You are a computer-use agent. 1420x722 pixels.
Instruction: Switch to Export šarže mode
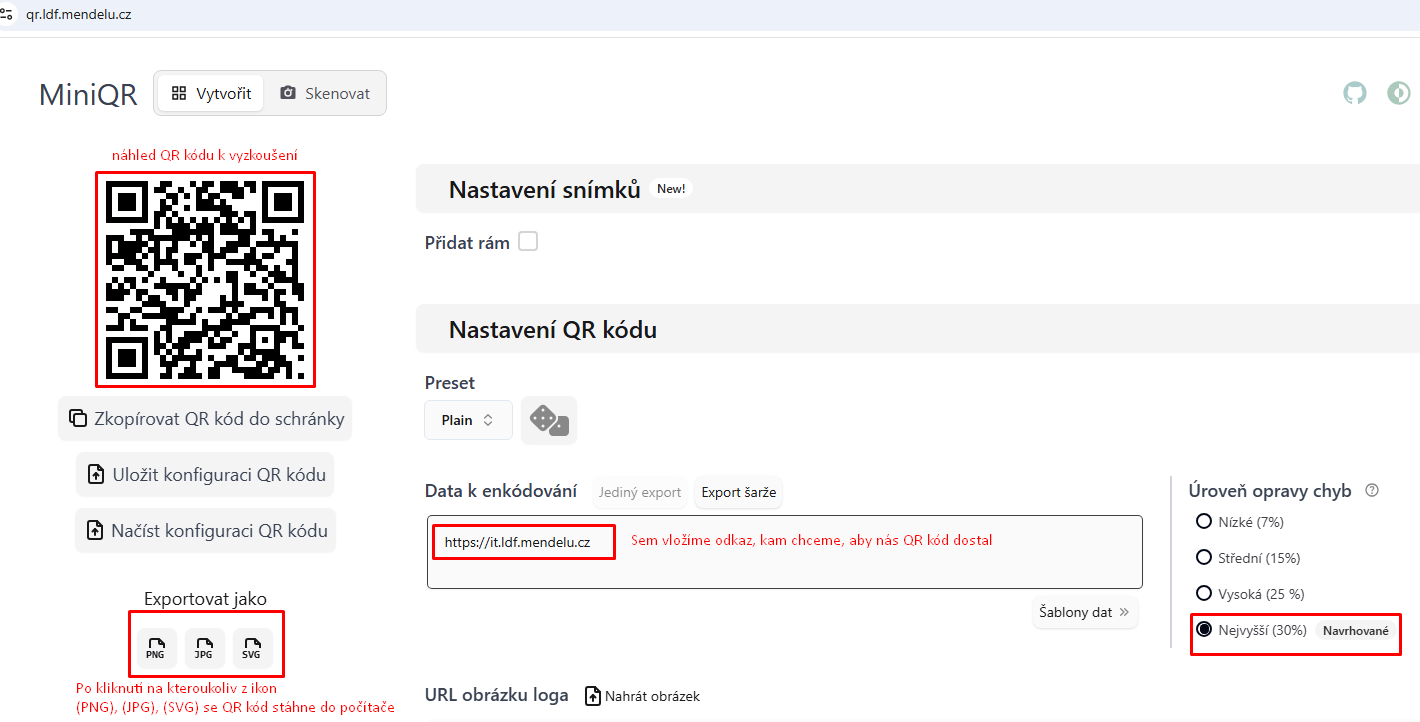point(738,492)
